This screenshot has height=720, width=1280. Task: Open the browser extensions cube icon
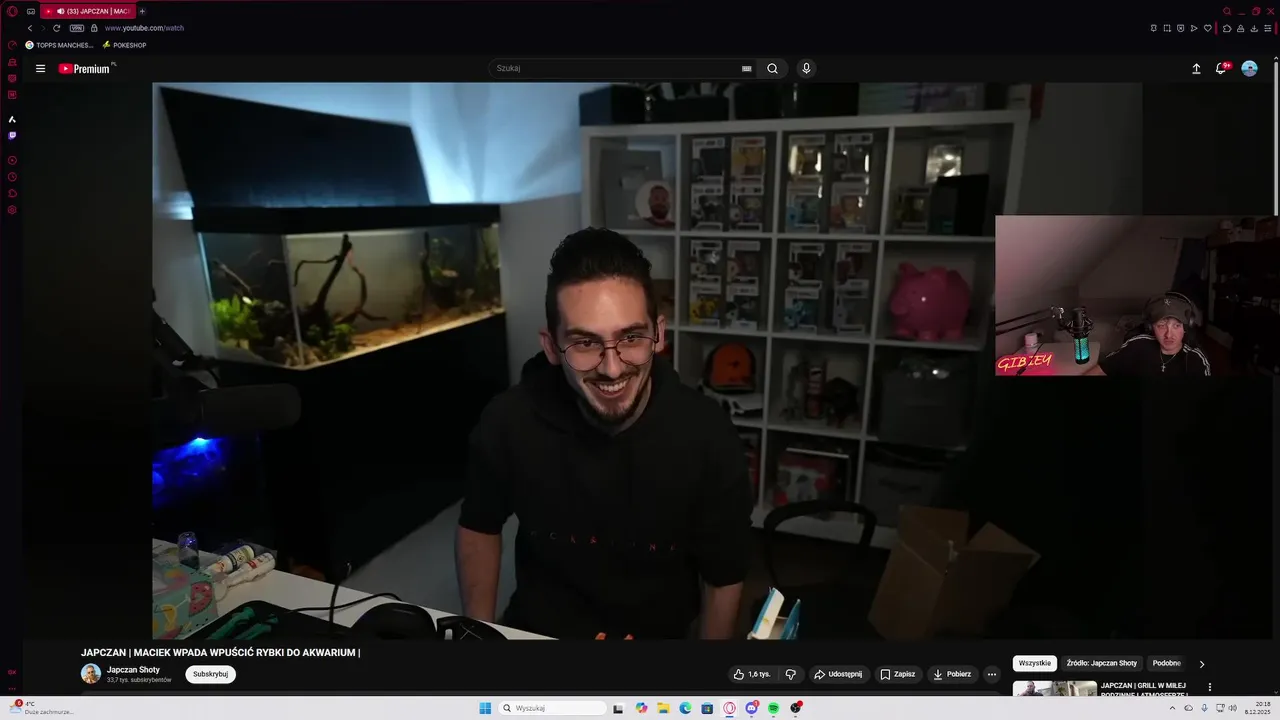click(1227, 28)
